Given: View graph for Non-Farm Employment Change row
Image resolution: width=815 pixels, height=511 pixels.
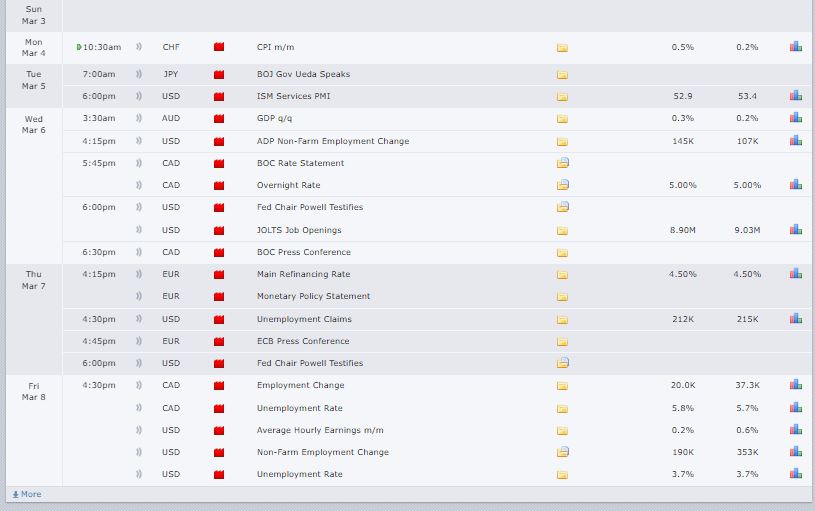Looking at the screenshot, I should click(796, 452).
